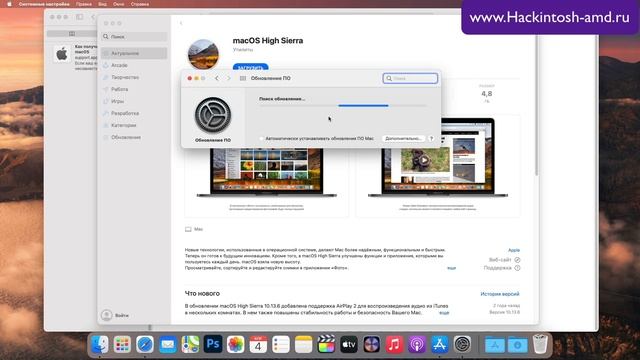The height and width of the screenshot is (360, 640).
Task: Go forward in Software Update window
Action: (x=229, y=78)
